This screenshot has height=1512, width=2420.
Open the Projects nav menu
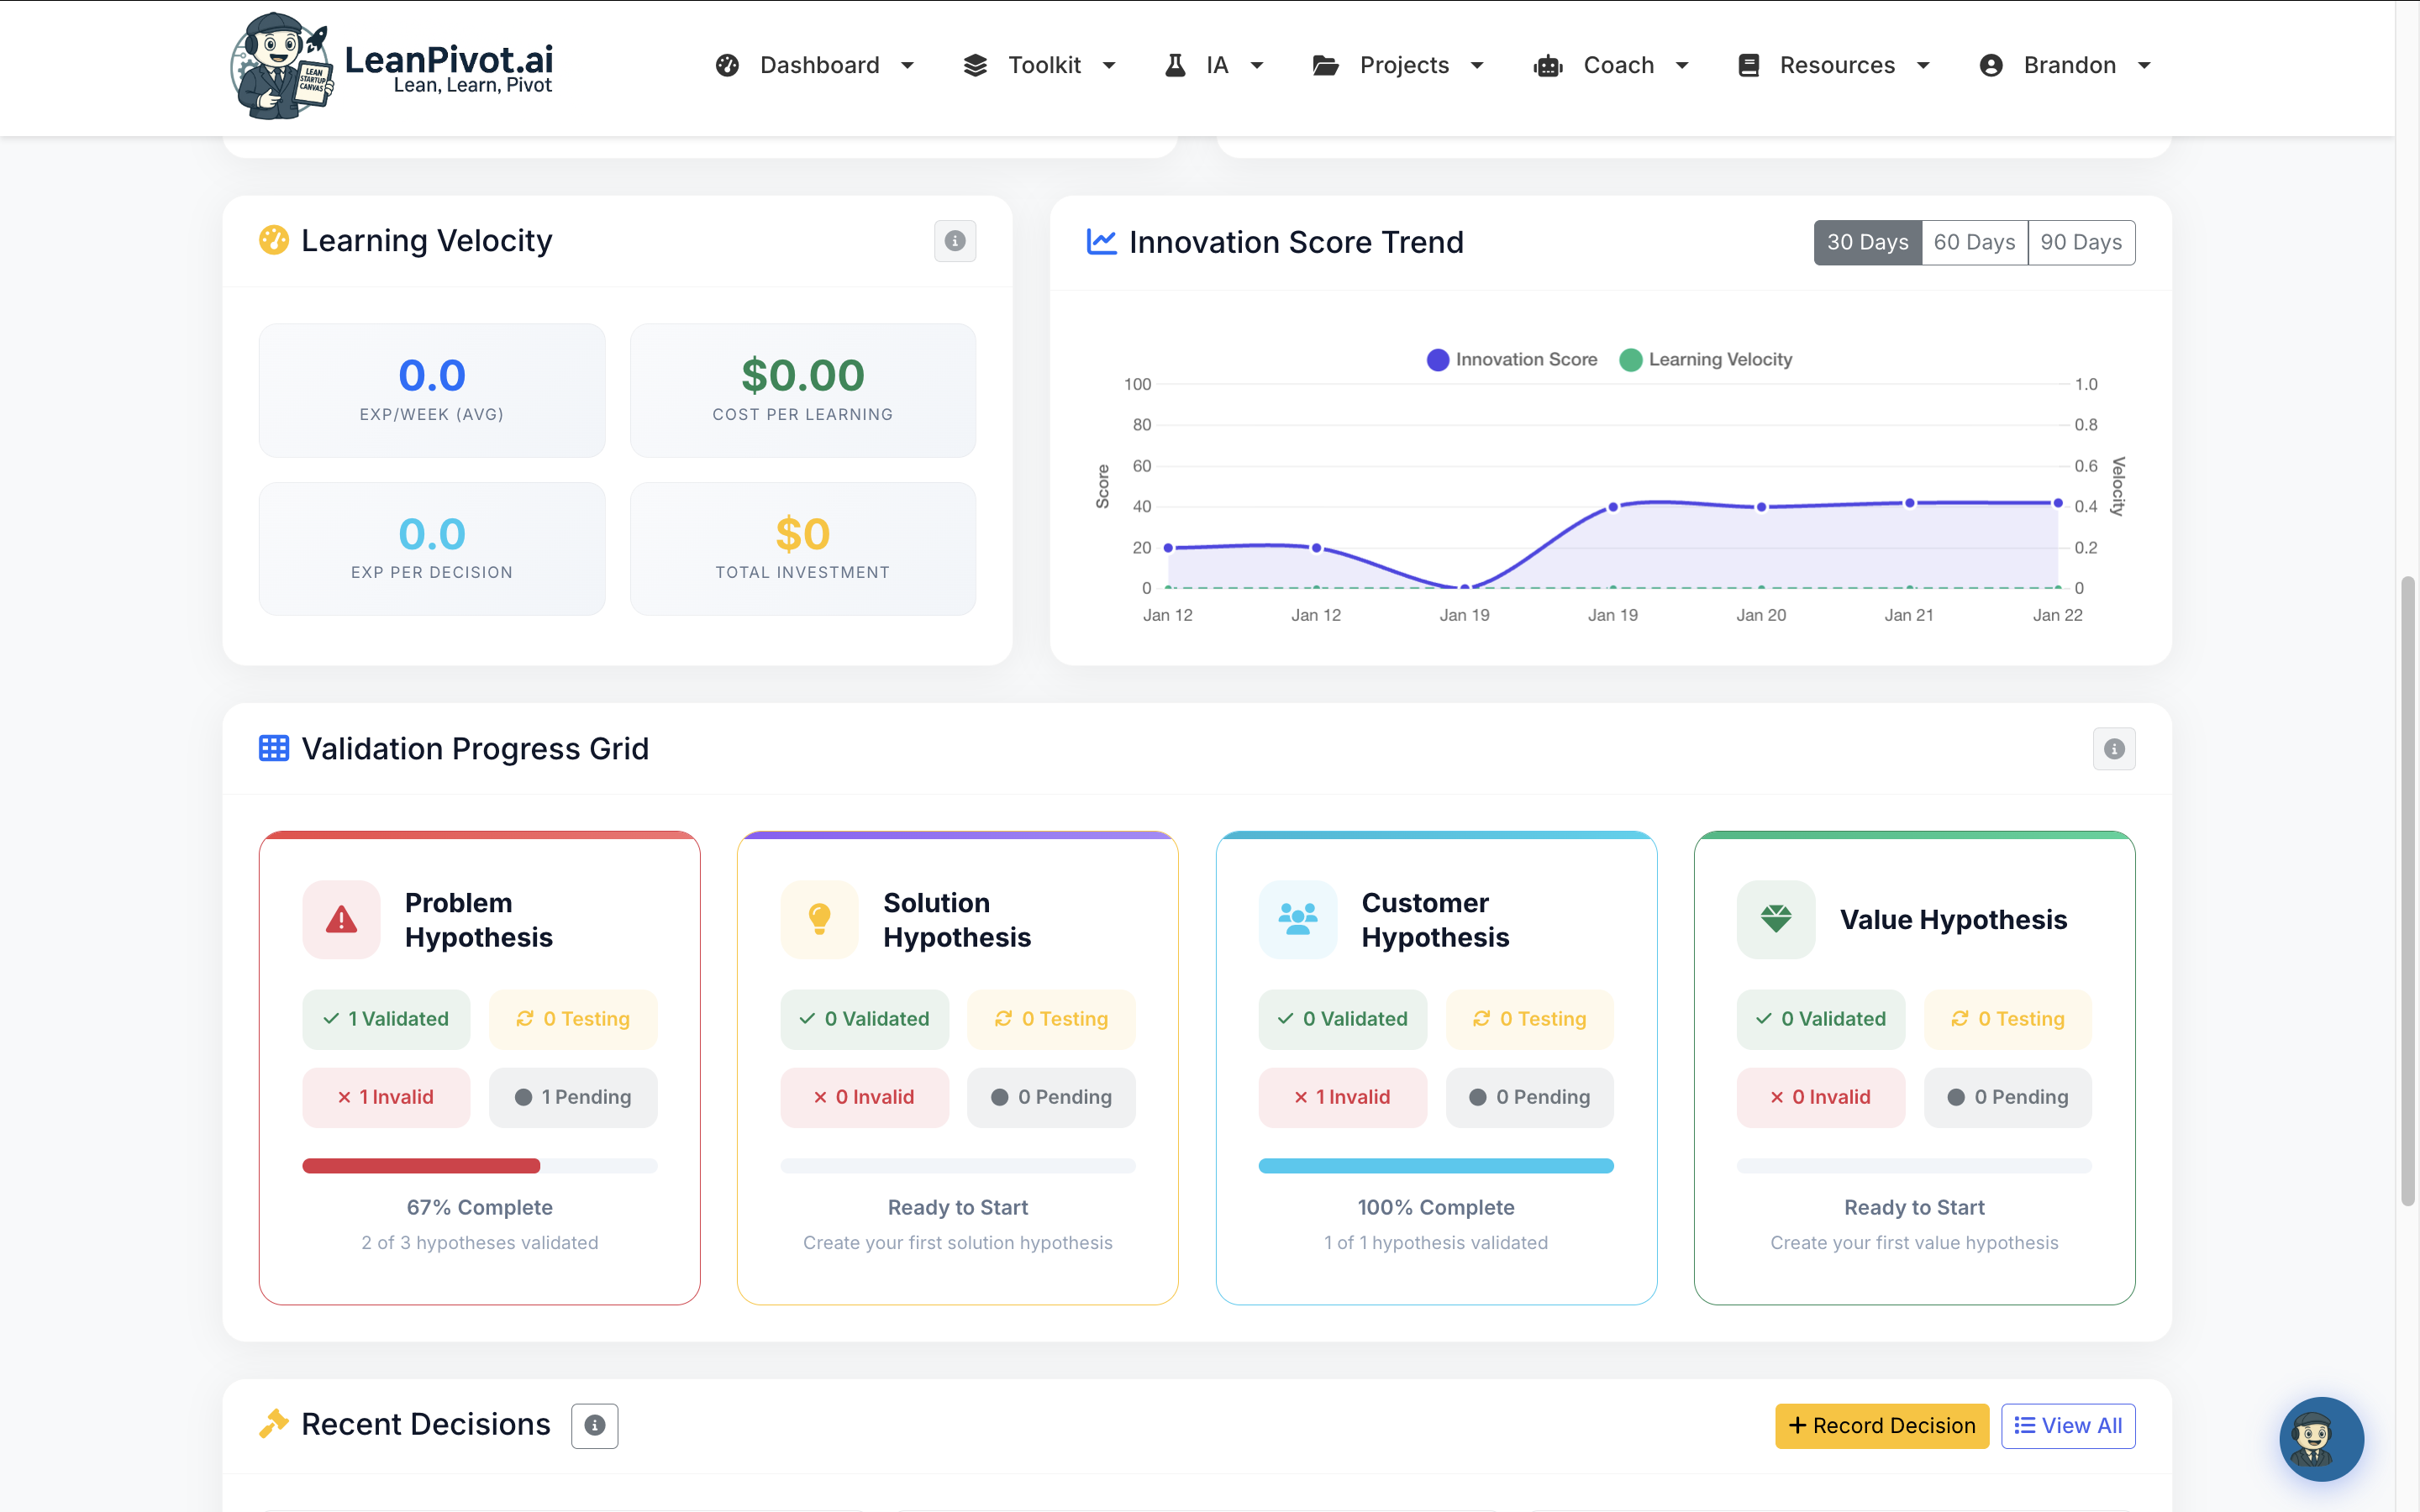coord(1399,65)
